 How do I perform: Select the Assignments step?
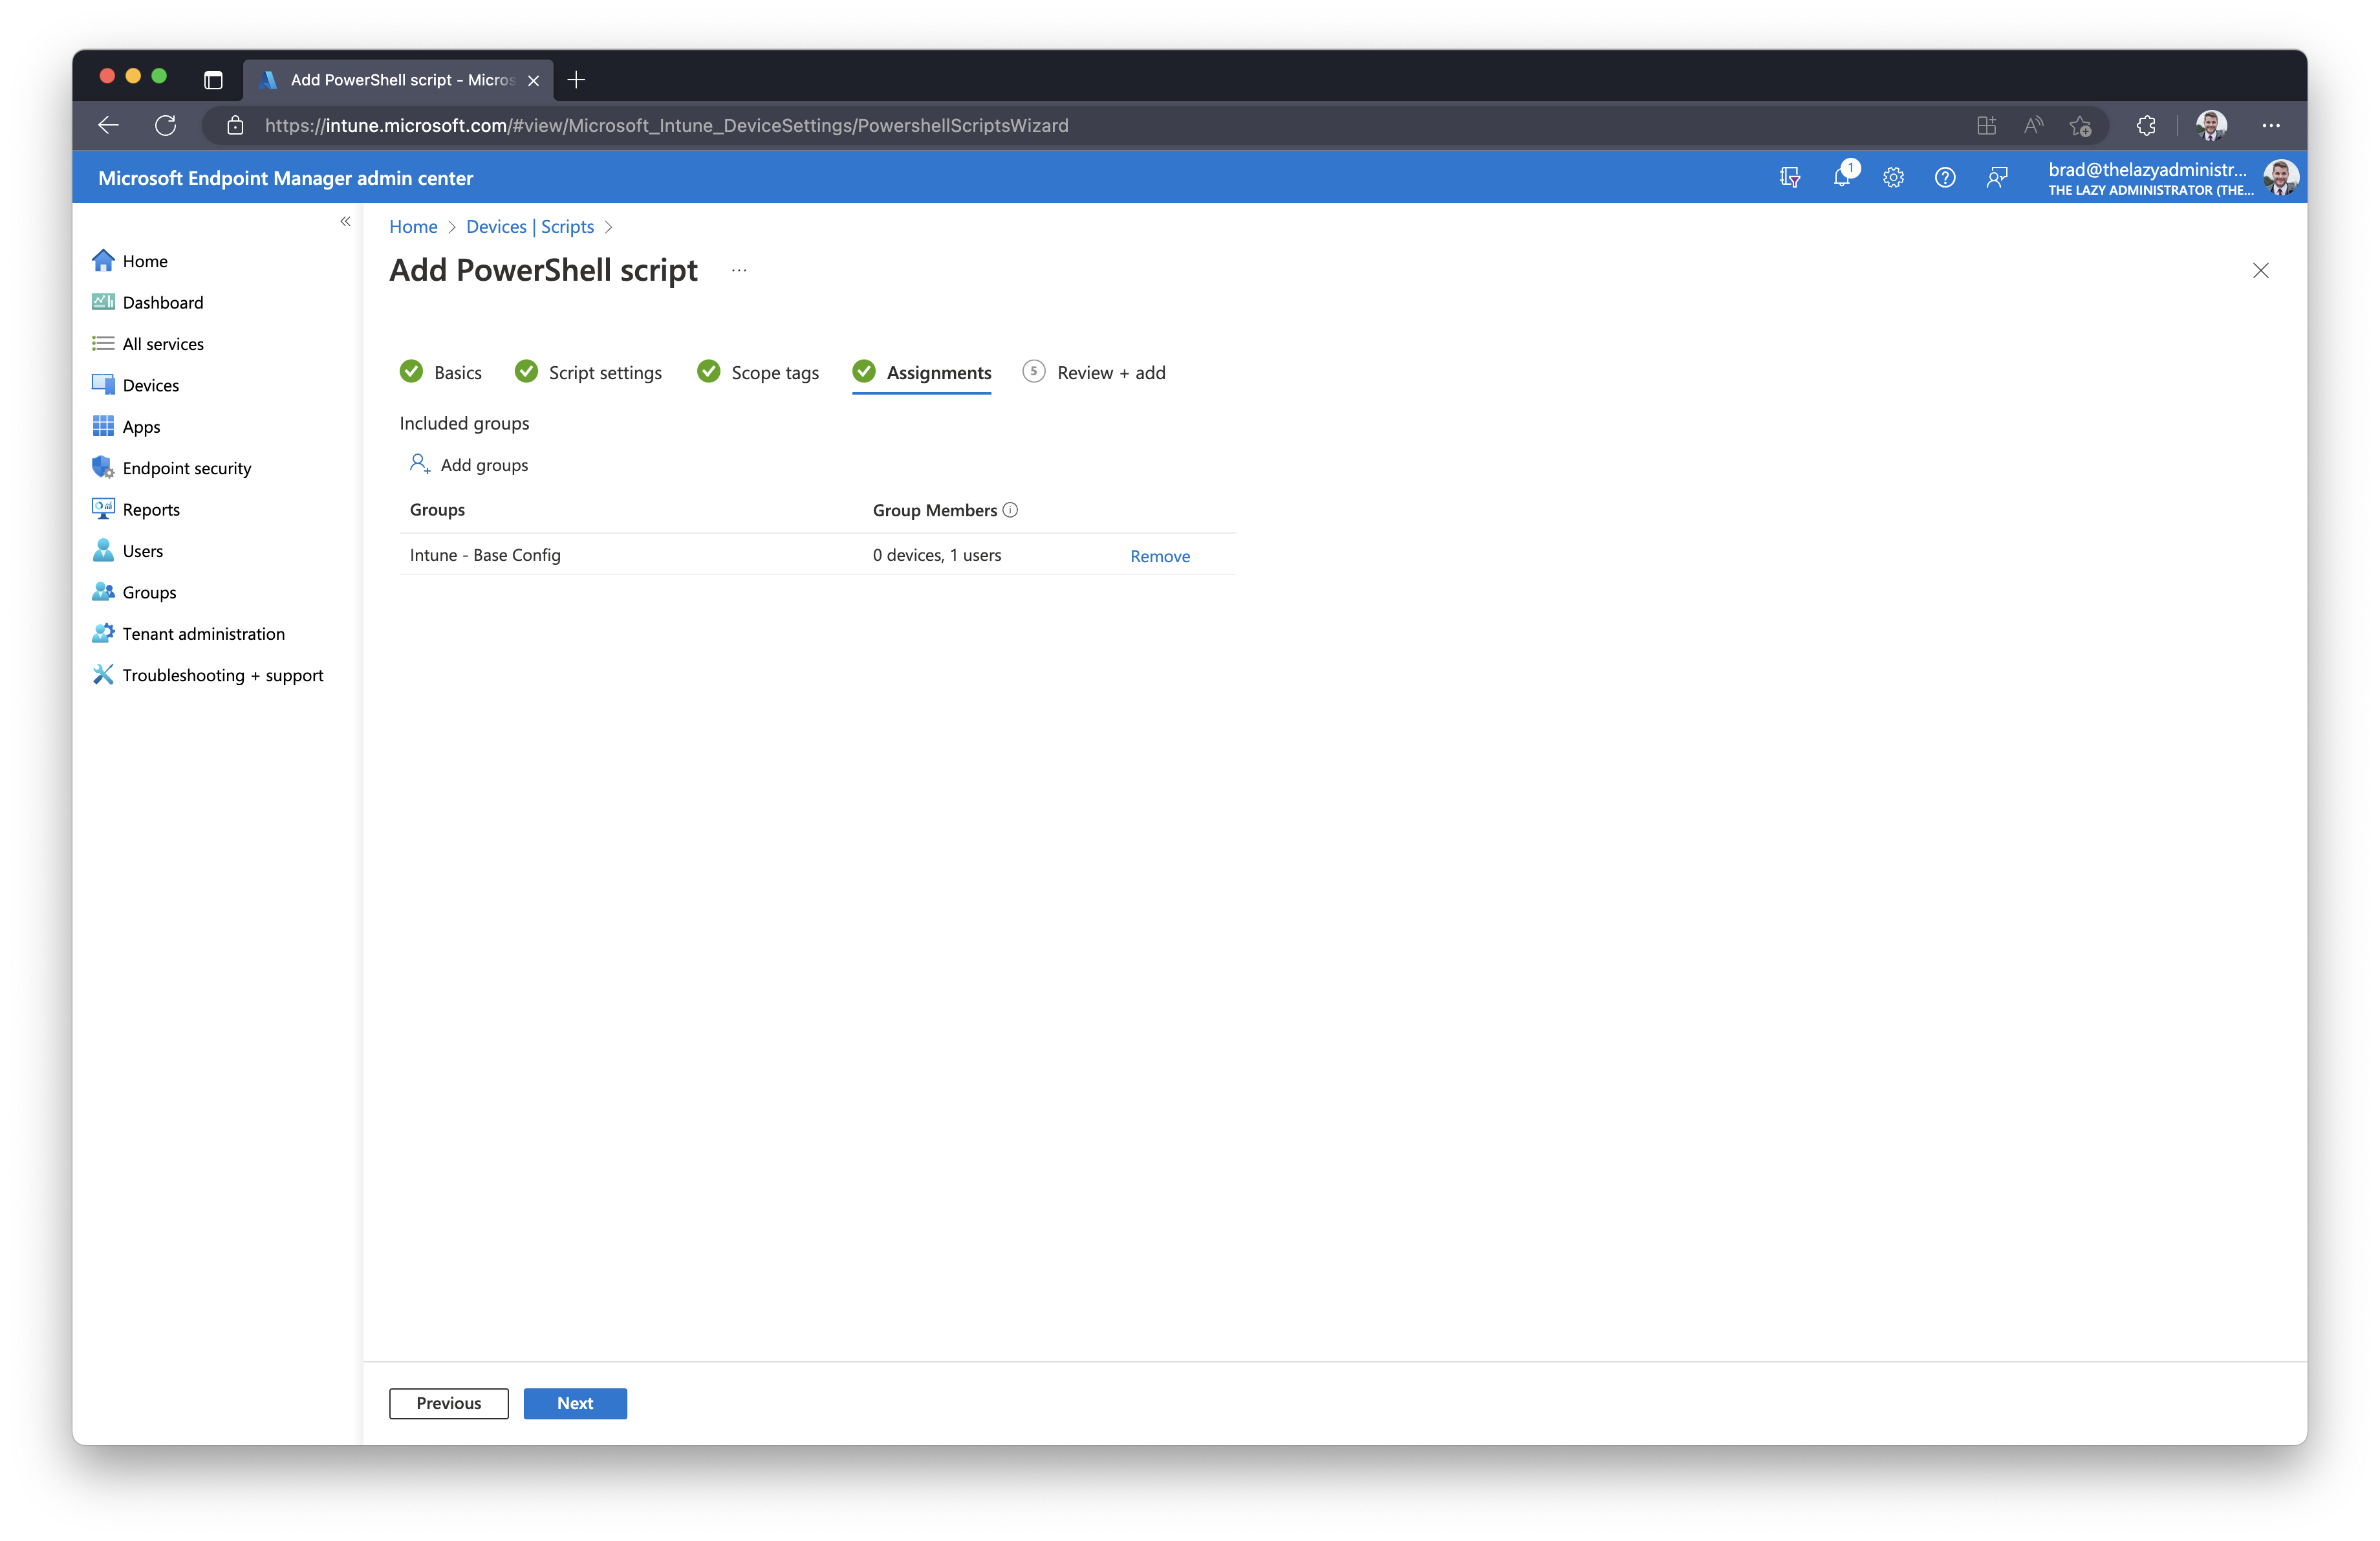pos(922,372)
